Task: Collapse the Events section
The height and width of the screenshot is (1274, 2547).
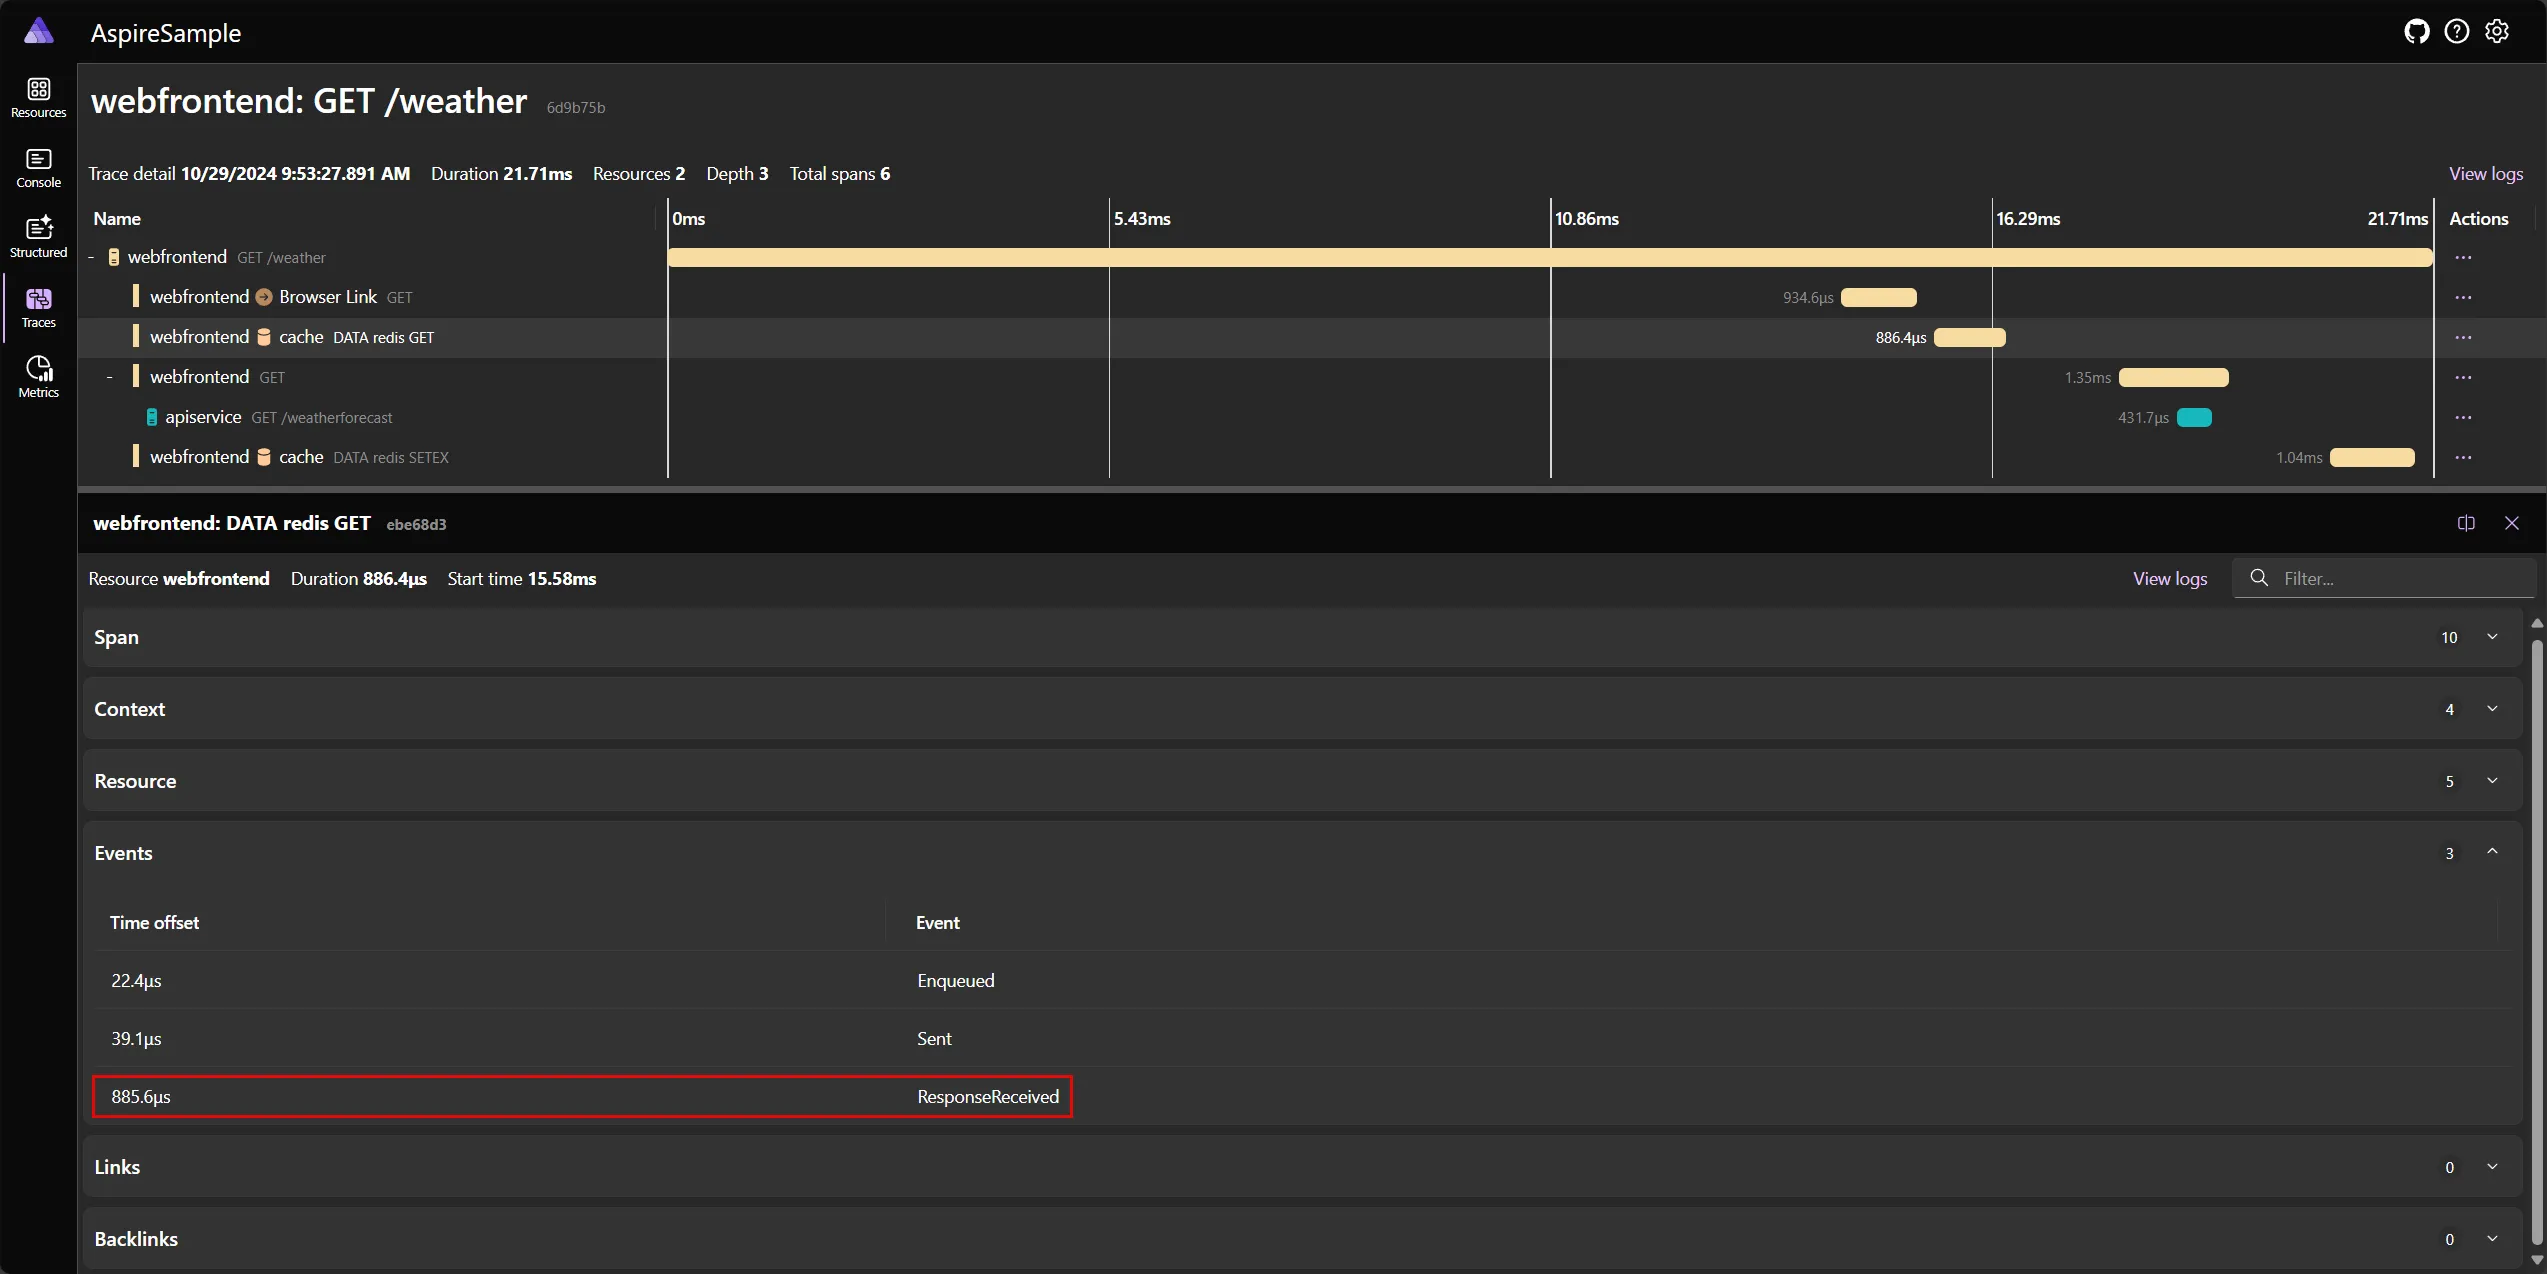Action: (x=2492, y=853)
